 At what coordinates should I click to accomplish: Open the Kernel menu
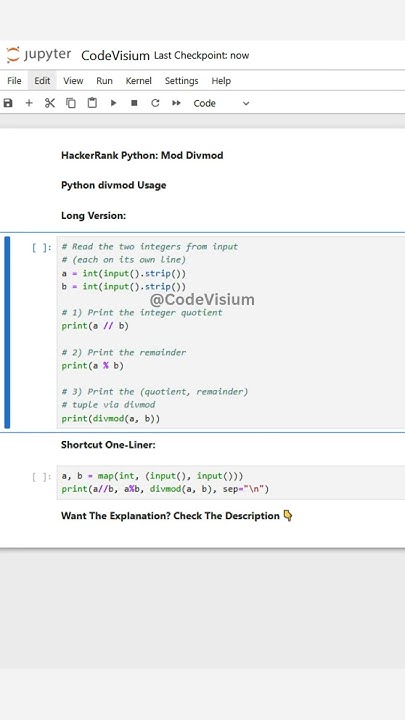(x=139, y=81)
